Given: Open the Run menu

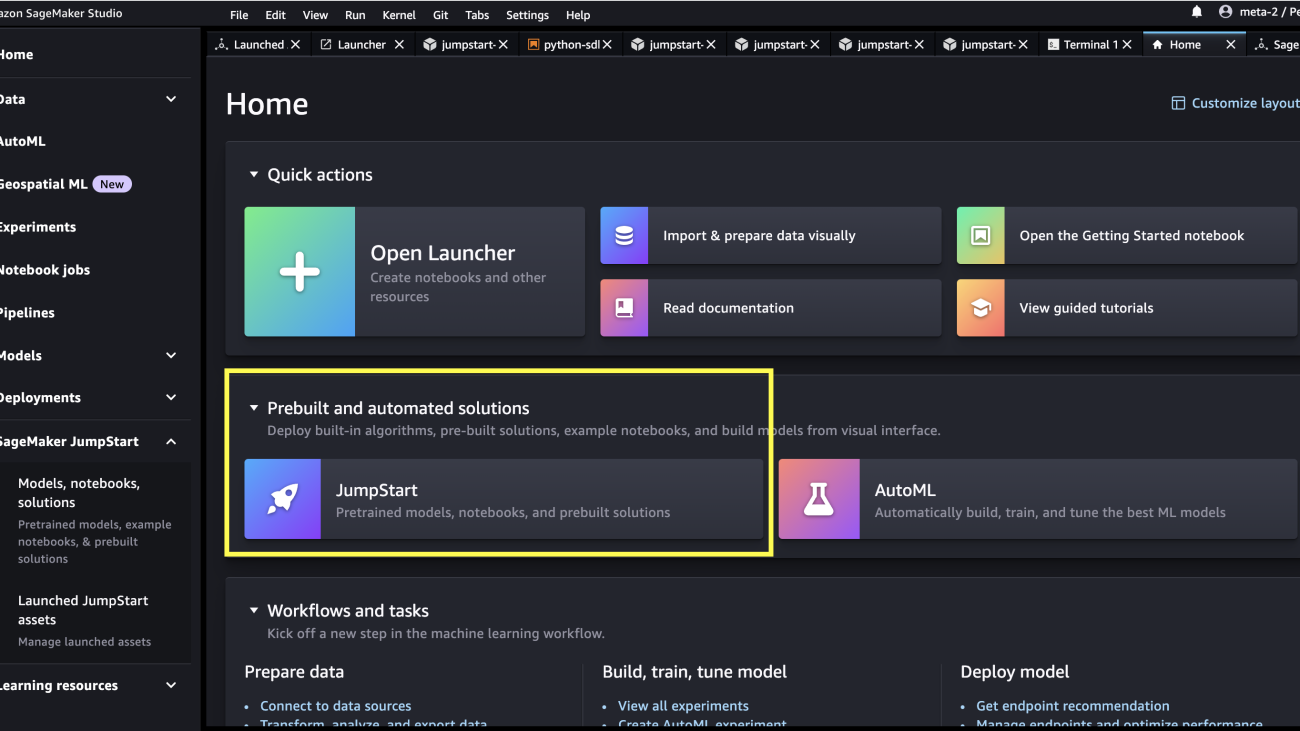Looking at the screenshot, I should tap(355, 15).
